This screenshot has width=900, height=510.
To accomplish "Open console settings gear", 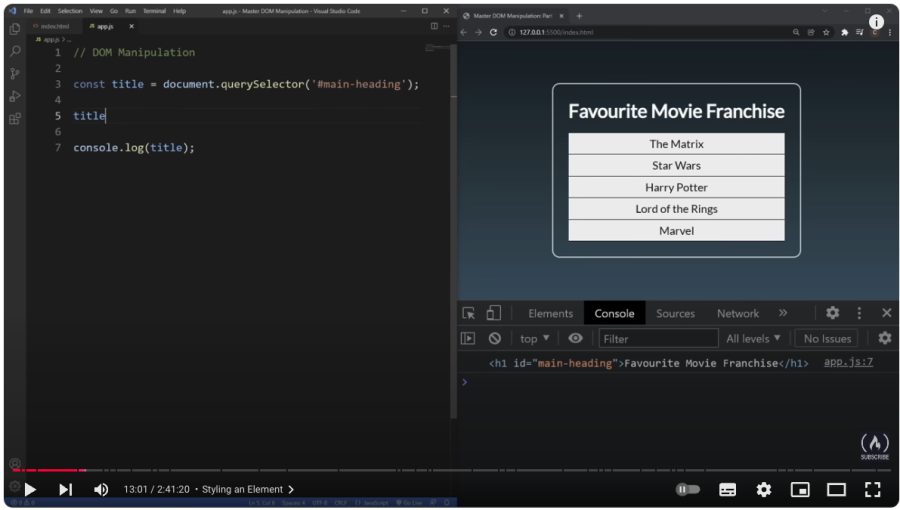I will [885, 338].
